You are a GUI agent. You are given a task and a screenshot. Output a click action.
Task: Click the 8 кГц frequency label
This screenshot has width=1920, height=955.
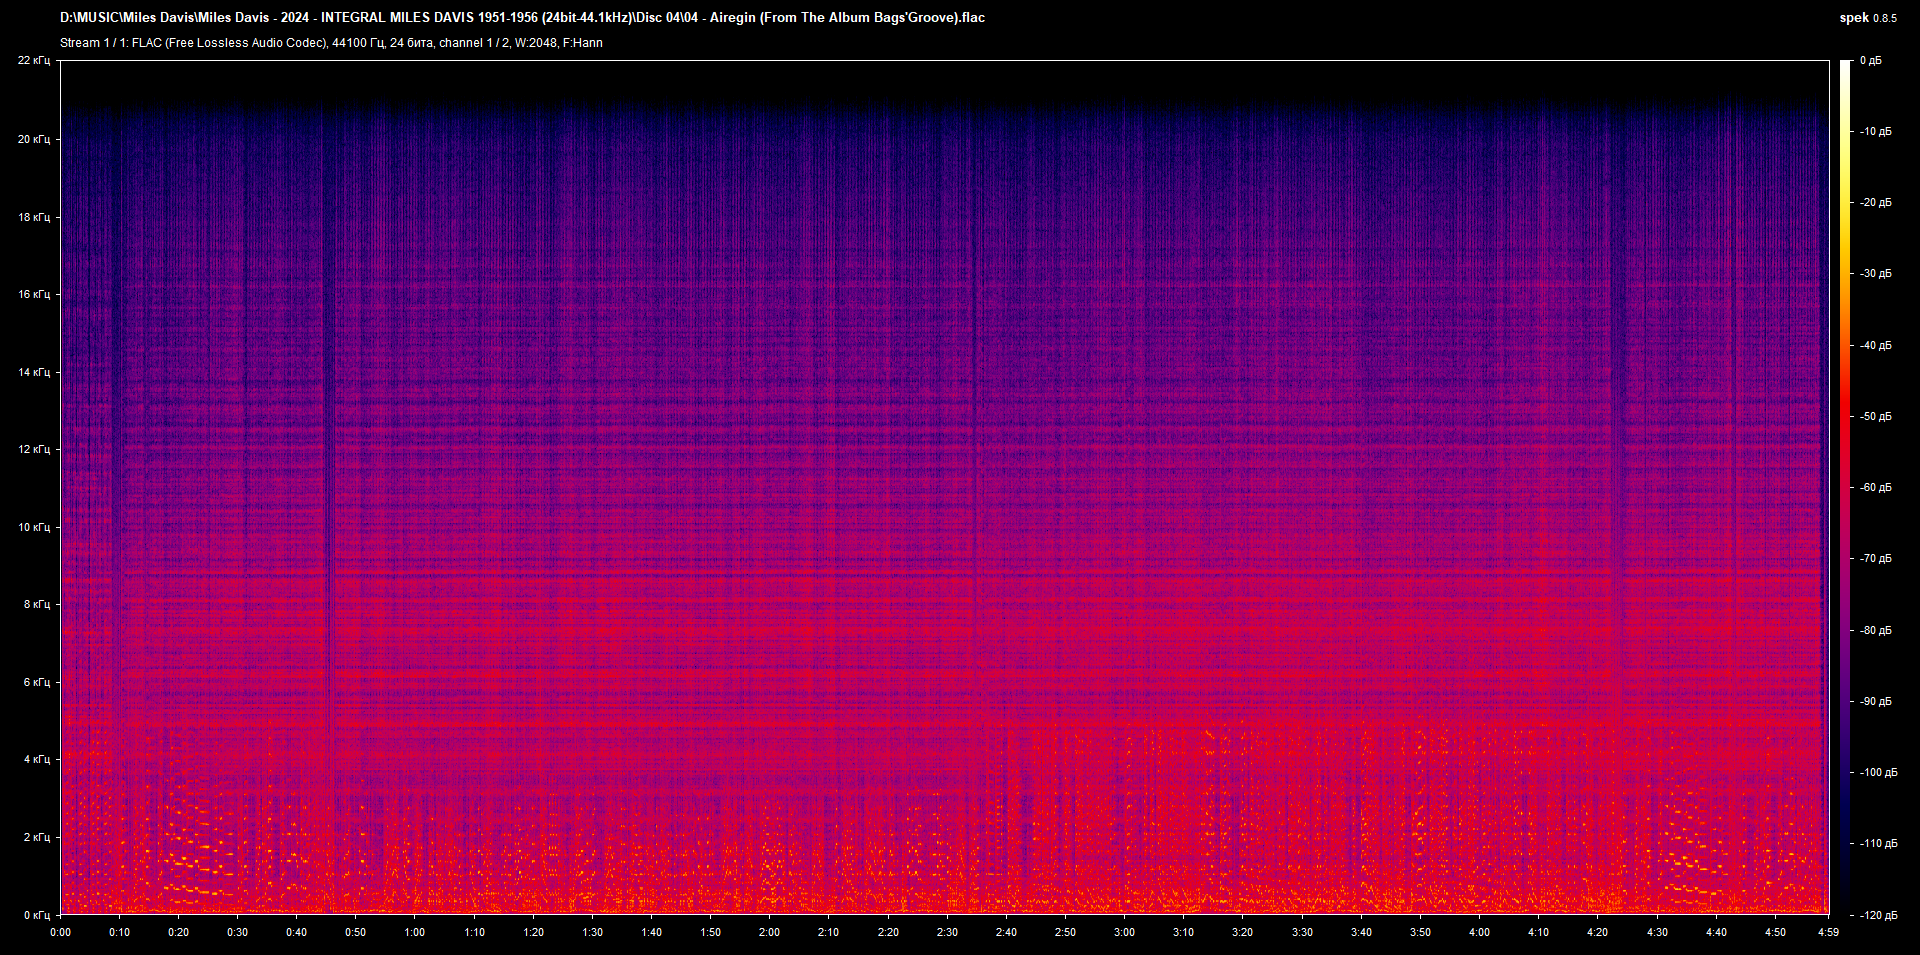37,604
